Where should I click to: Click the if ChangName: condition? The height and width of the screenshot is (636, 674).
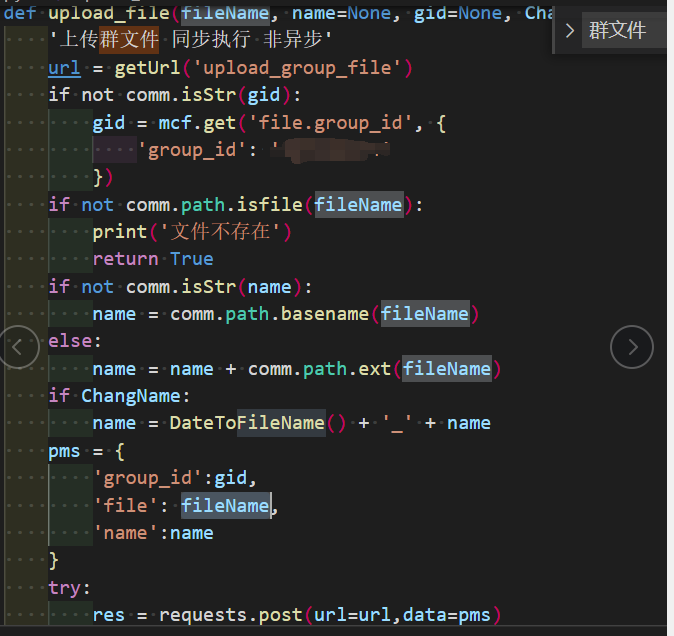coord(119,396)
